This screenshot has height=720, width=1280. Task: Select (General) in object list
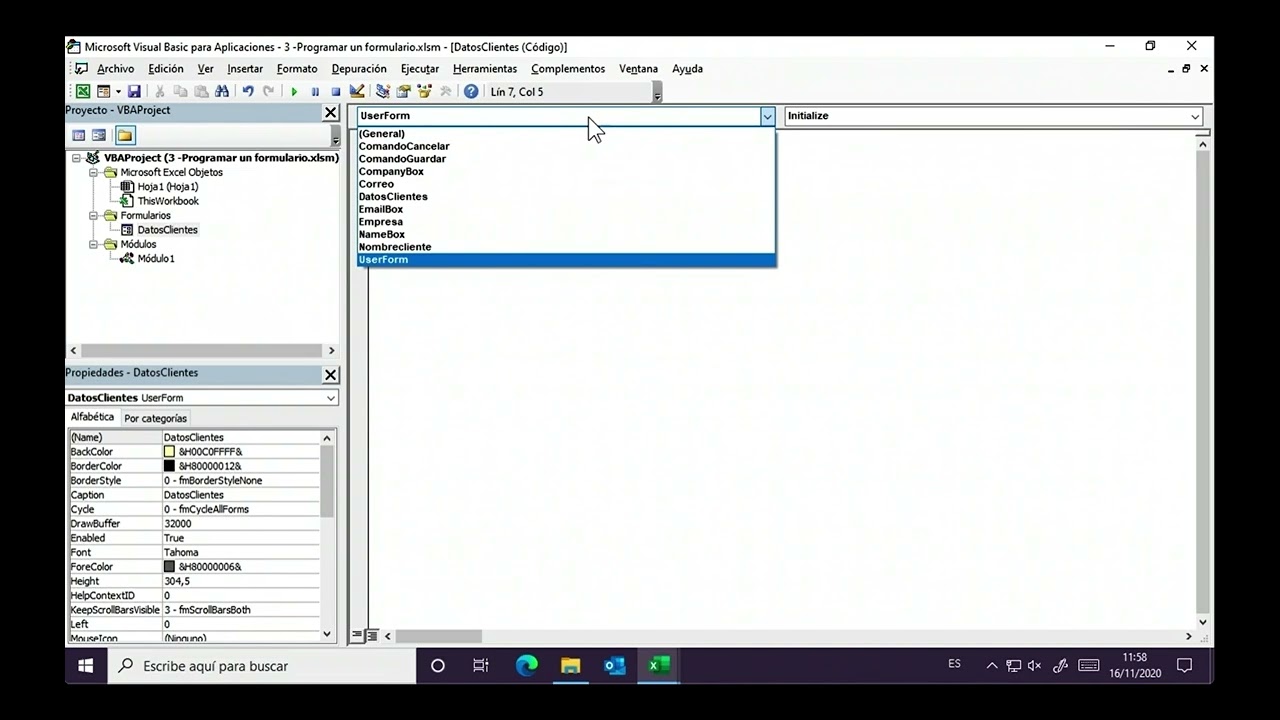click(566, 134)
